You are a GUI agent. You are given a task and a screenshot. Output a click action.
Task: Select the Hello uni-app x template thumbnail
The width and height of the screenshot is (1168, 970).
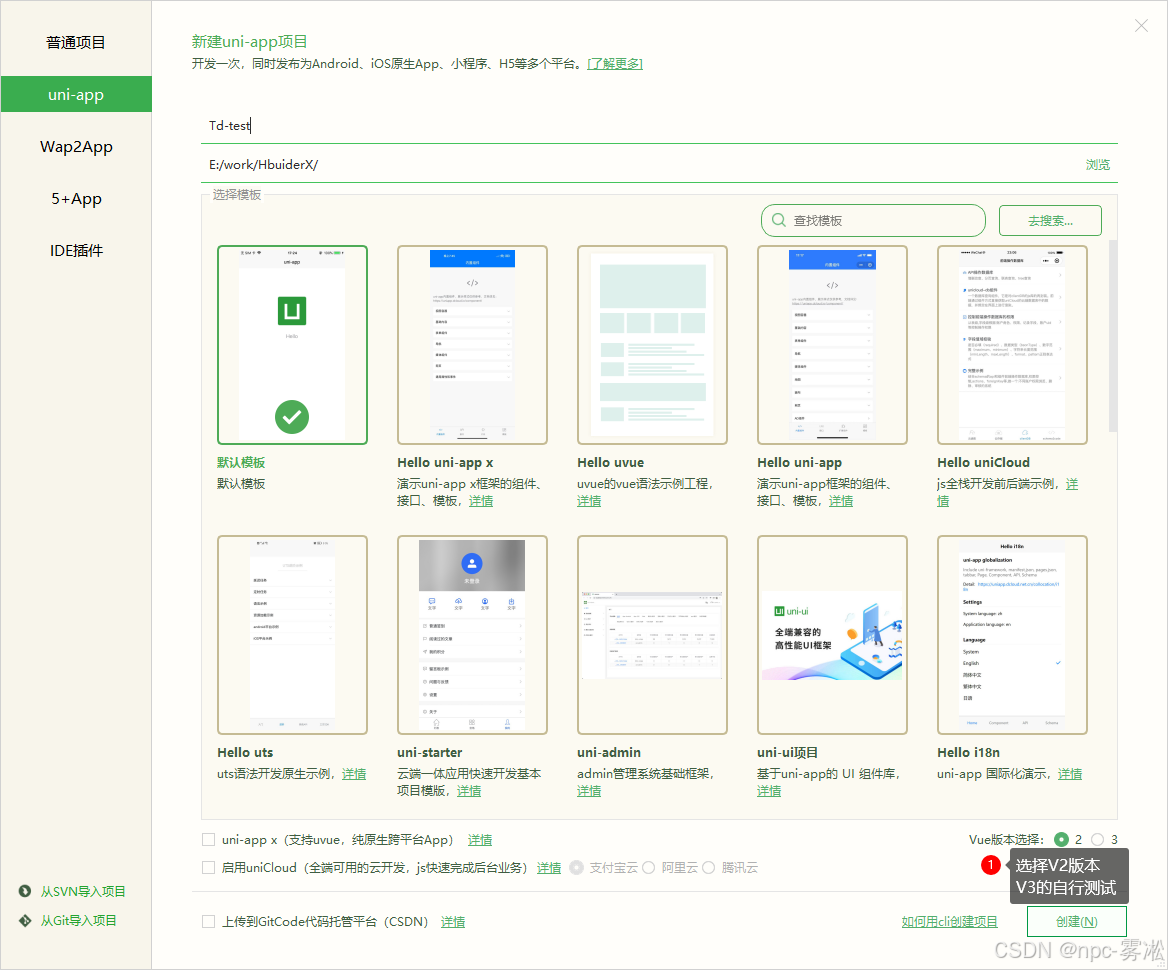coord(472,345)
